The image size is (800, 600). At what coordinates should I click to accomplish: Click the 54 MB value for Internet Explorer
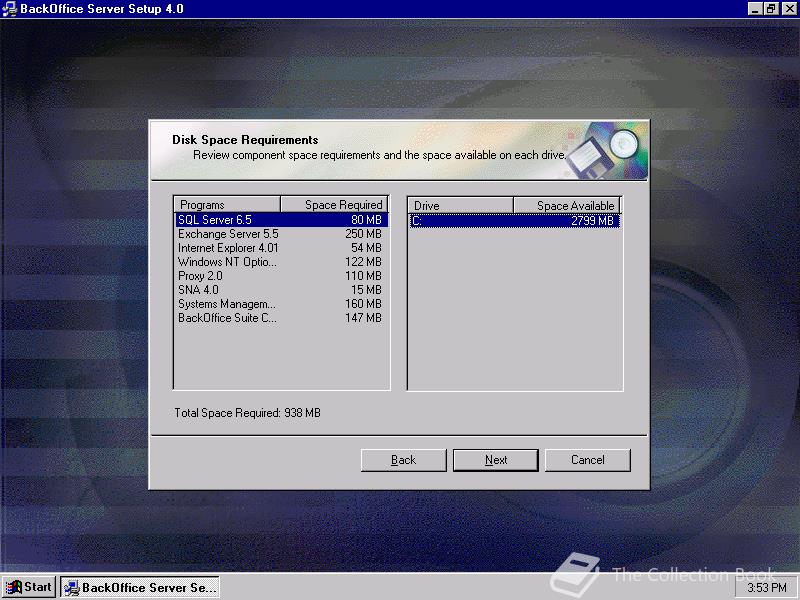tap(366, 248)
